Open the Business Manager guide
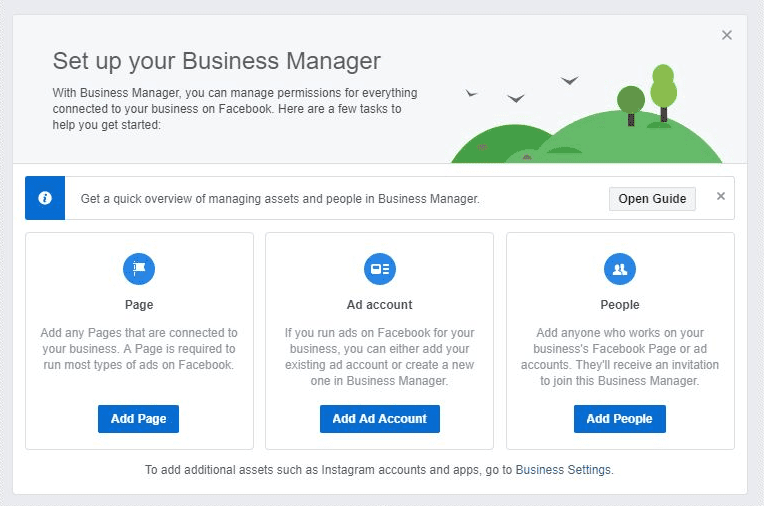 (x=652, y=199)
